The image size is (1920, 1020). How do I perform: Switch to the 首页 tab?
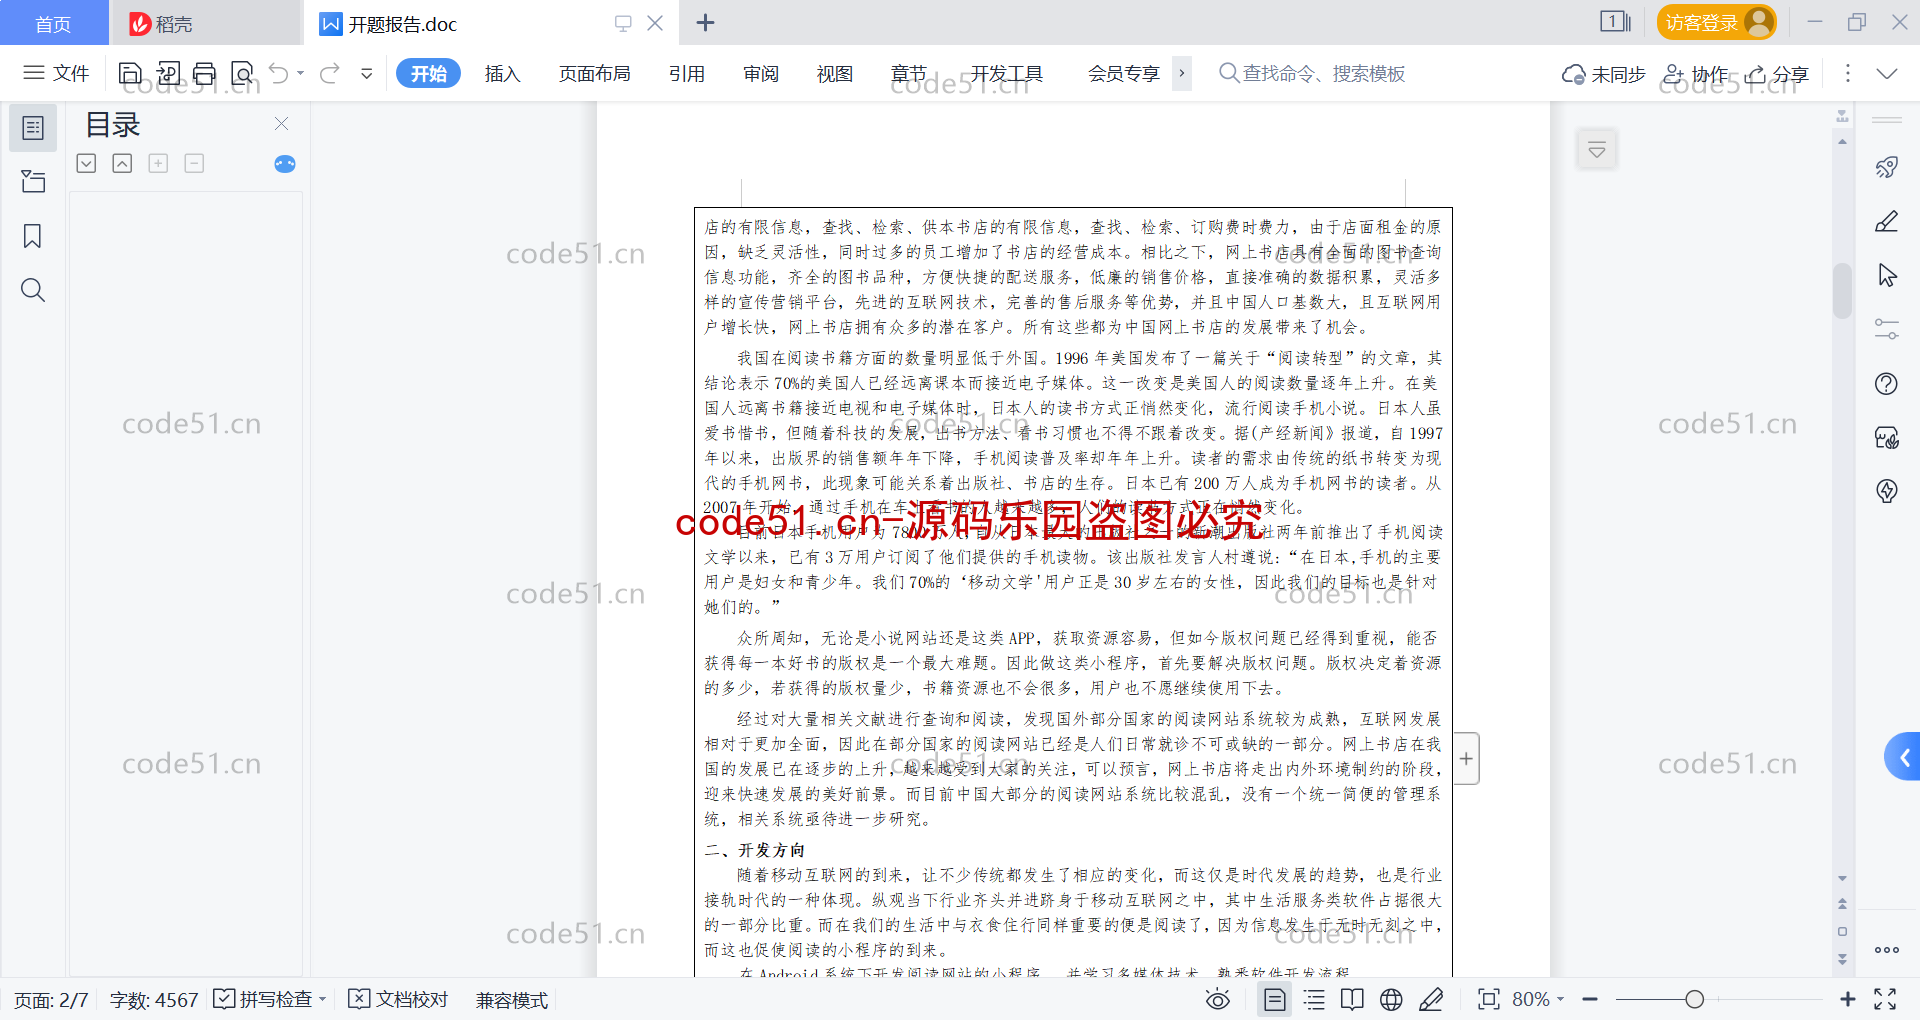point(53,23)
